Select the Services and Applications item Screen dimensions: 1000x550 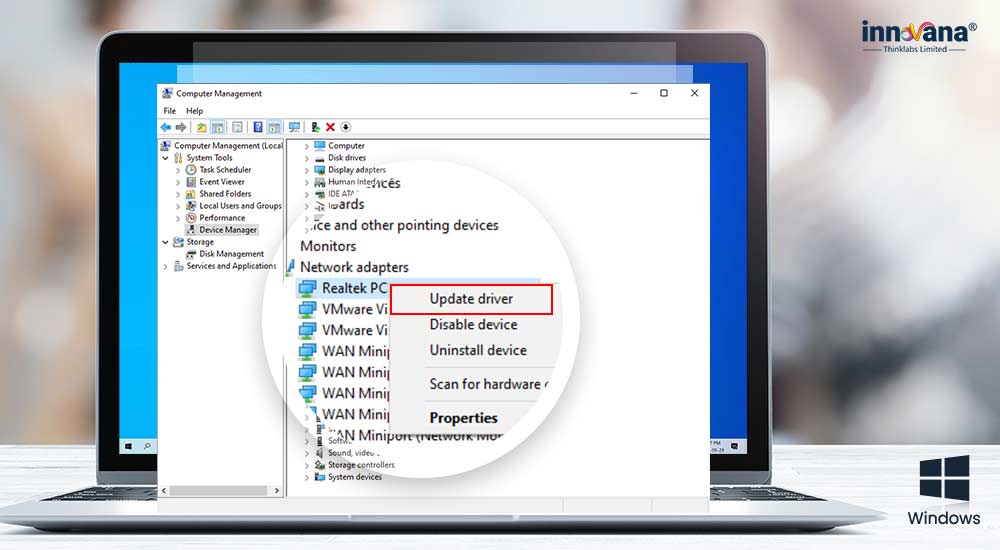pyautogui.click(x=231, y=266)
